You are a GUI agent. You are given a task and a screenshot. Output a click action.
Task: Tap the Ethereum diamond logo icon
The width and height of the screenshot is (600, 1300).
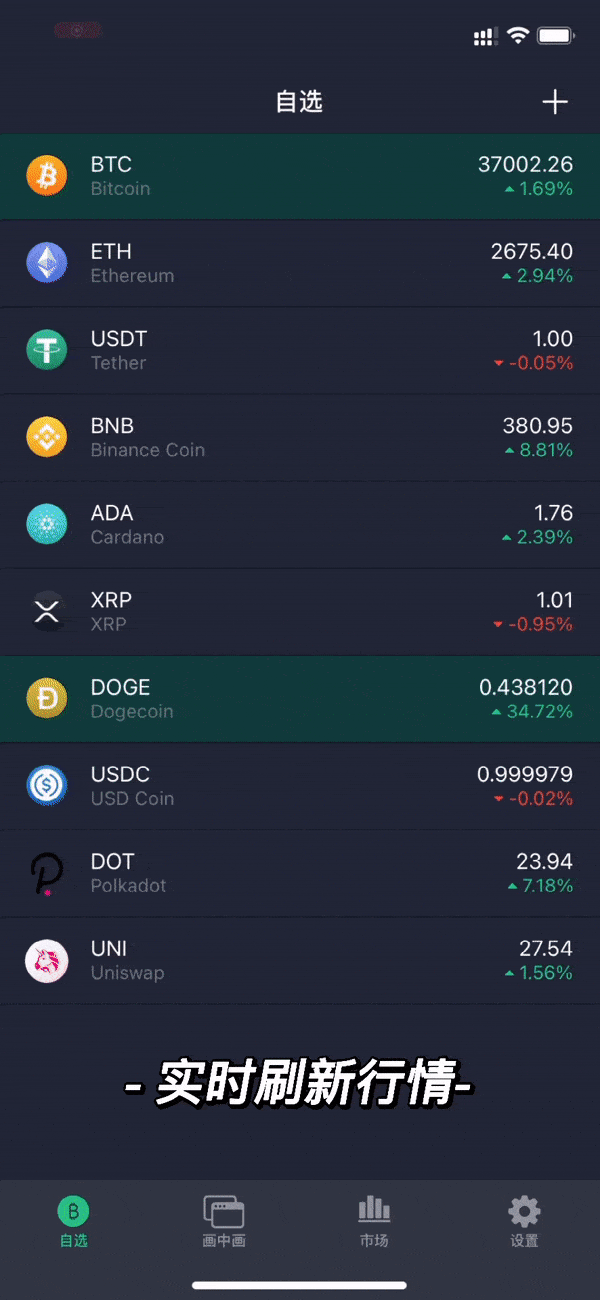pyautogui.click(x=46, y=263)
